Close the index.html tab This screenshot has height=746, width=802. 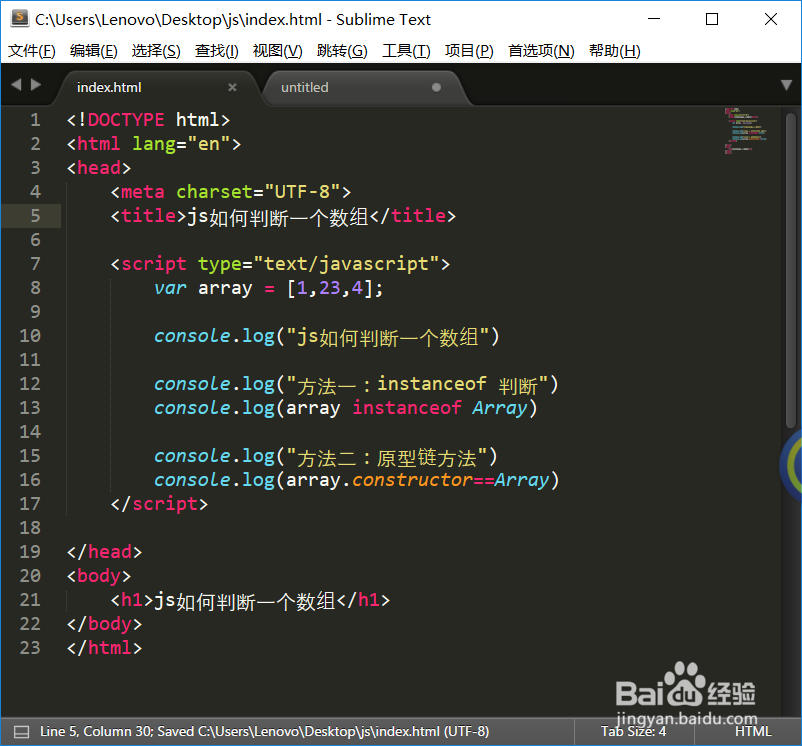coord(232,87)
